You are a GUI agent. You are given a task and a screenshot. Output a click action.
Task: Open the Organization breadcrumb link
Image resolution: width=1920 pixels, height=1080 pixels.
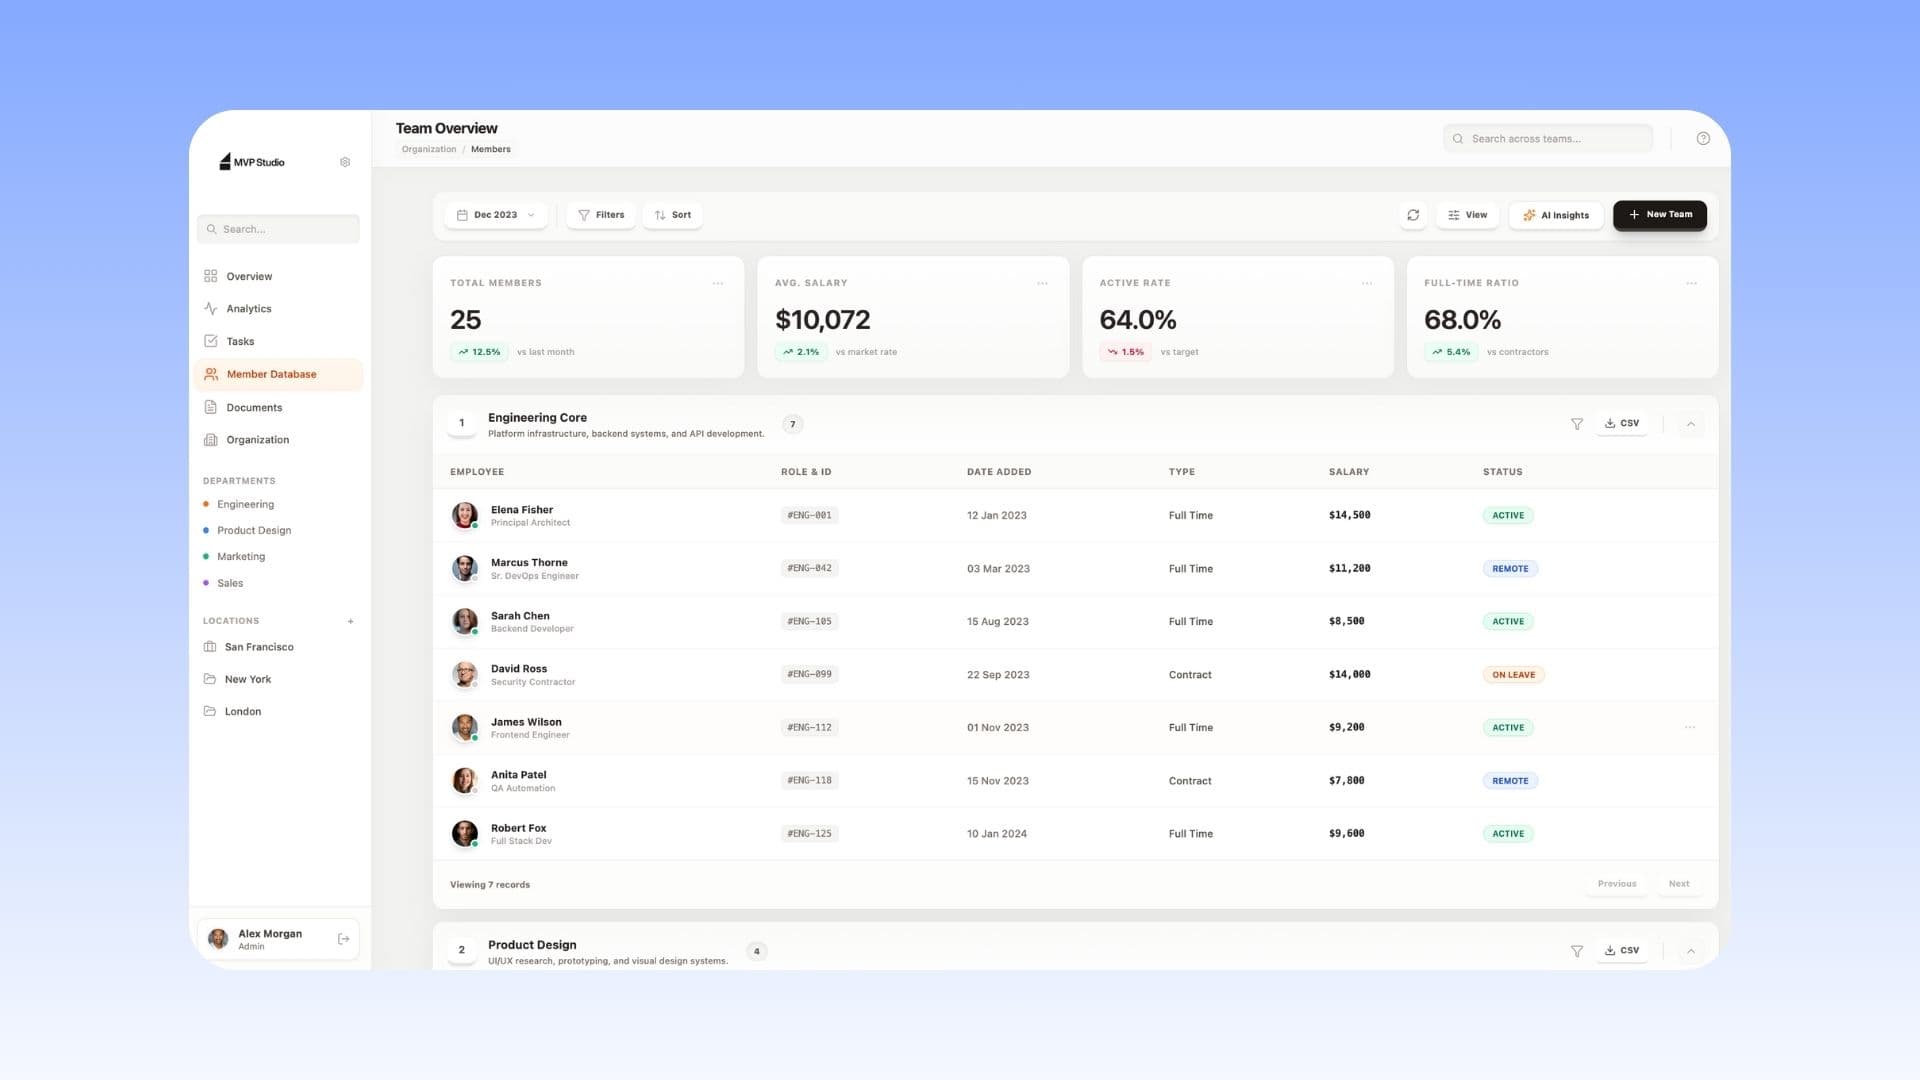click(x=428, y=149)
